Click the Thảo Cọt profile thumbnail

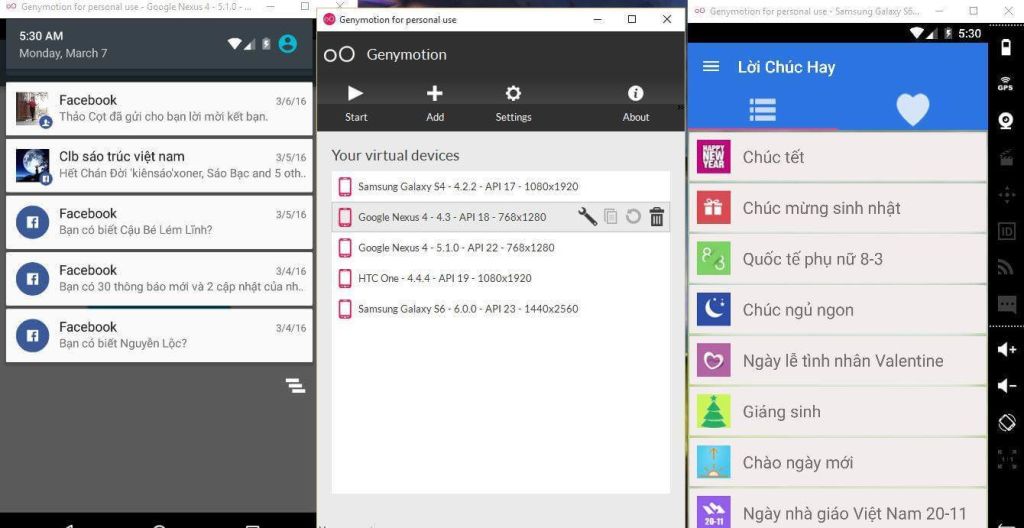click(x=33, y=108)
